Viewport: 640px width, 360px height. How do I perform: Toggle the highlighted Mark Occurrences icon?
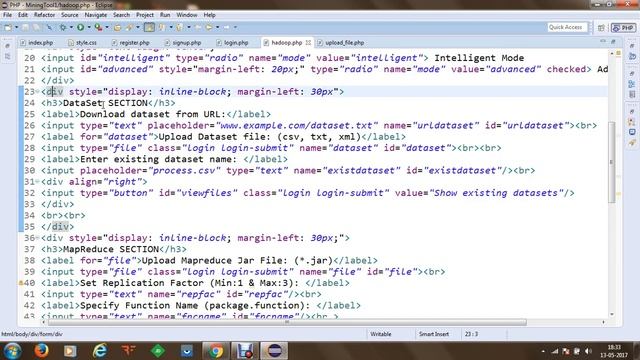(149, 27)
